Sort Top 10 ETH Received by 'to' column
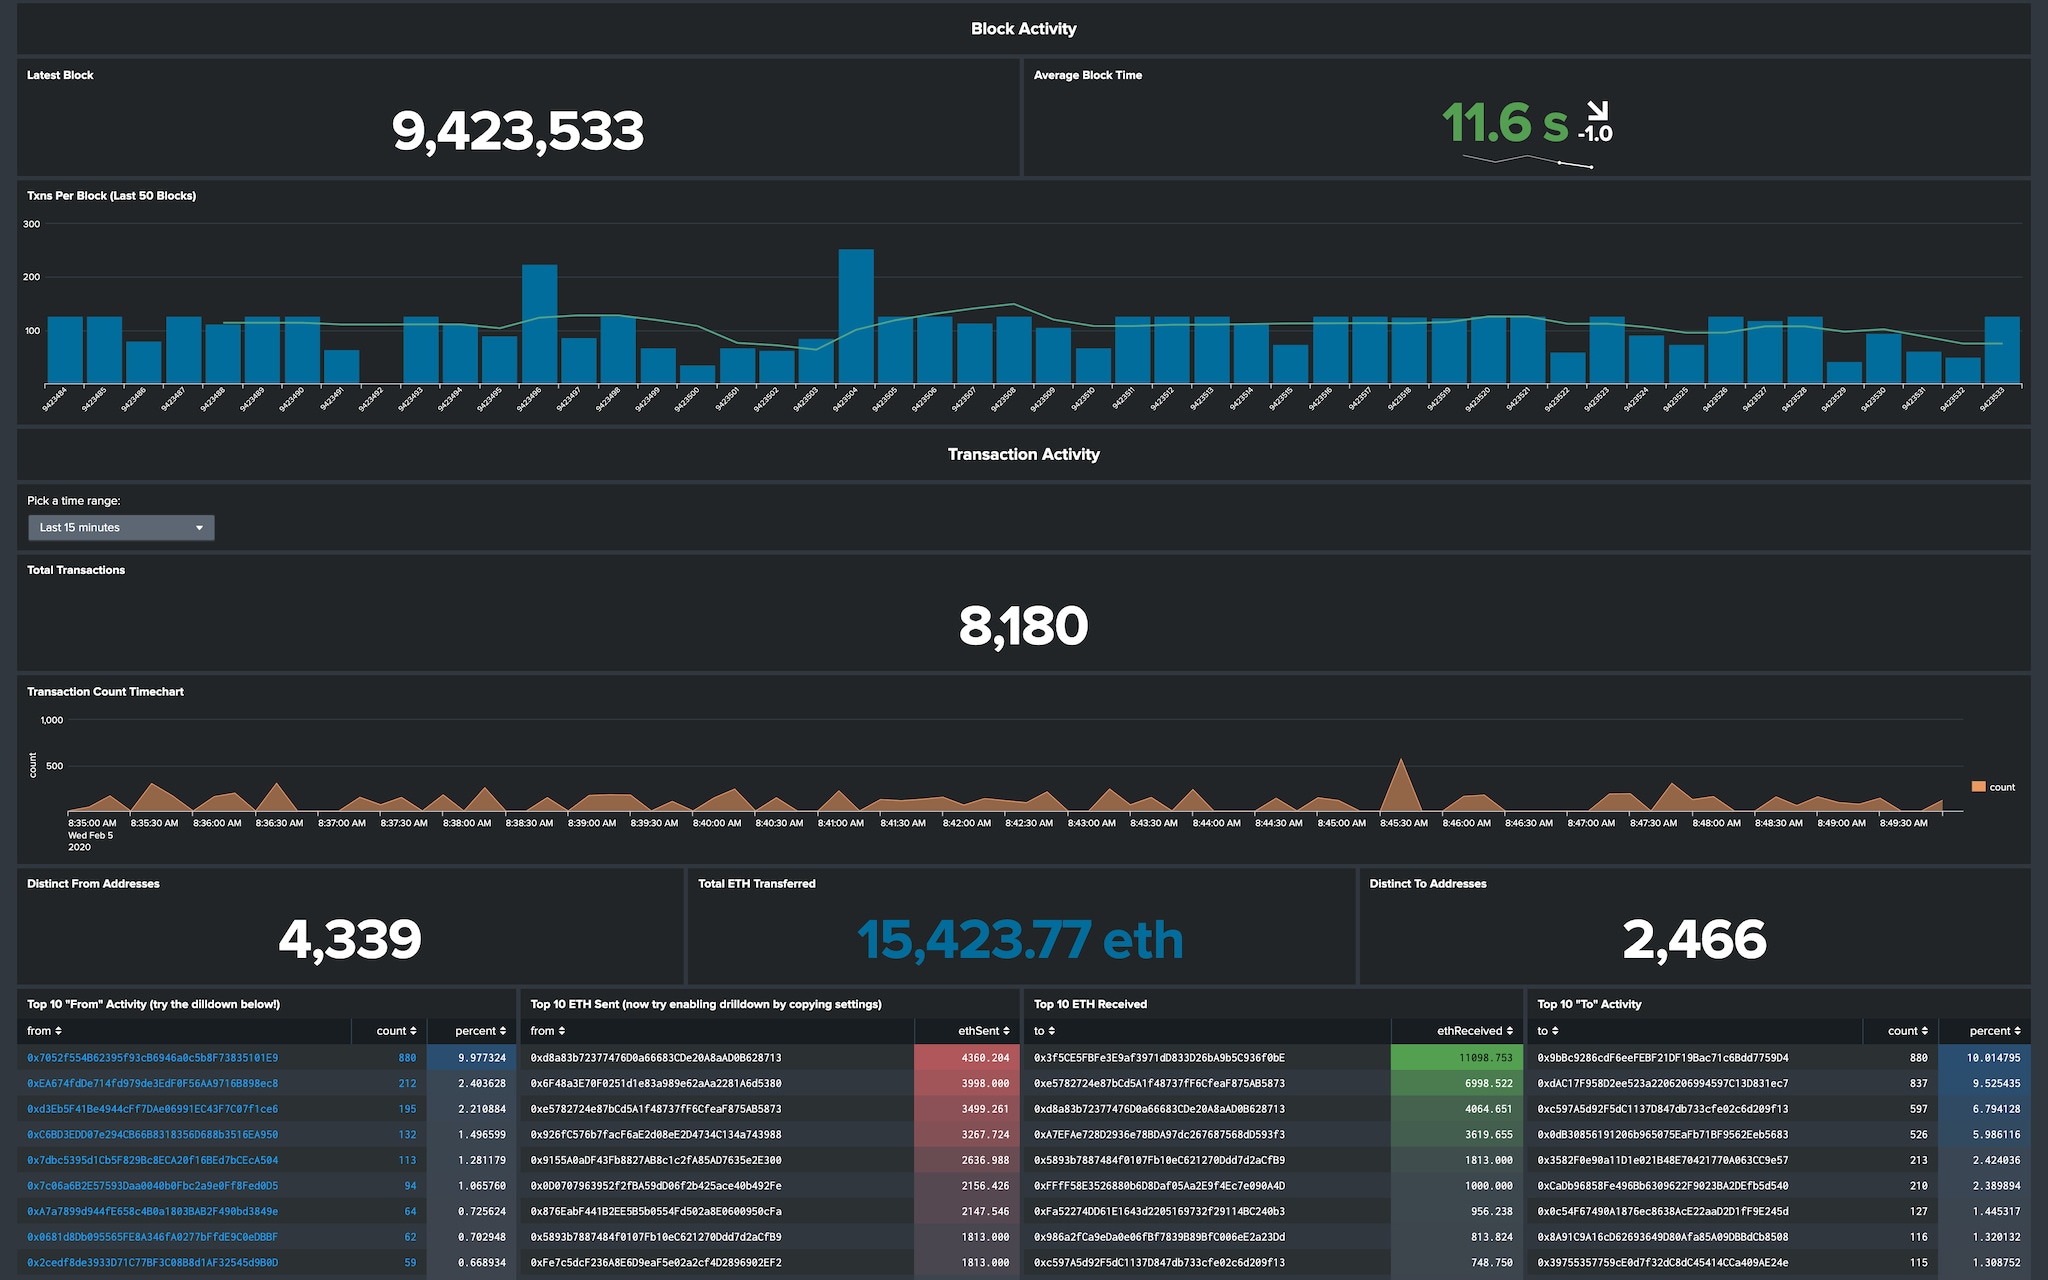The height and width of the screenshot is (1280, 2048). [1044, 1031]
